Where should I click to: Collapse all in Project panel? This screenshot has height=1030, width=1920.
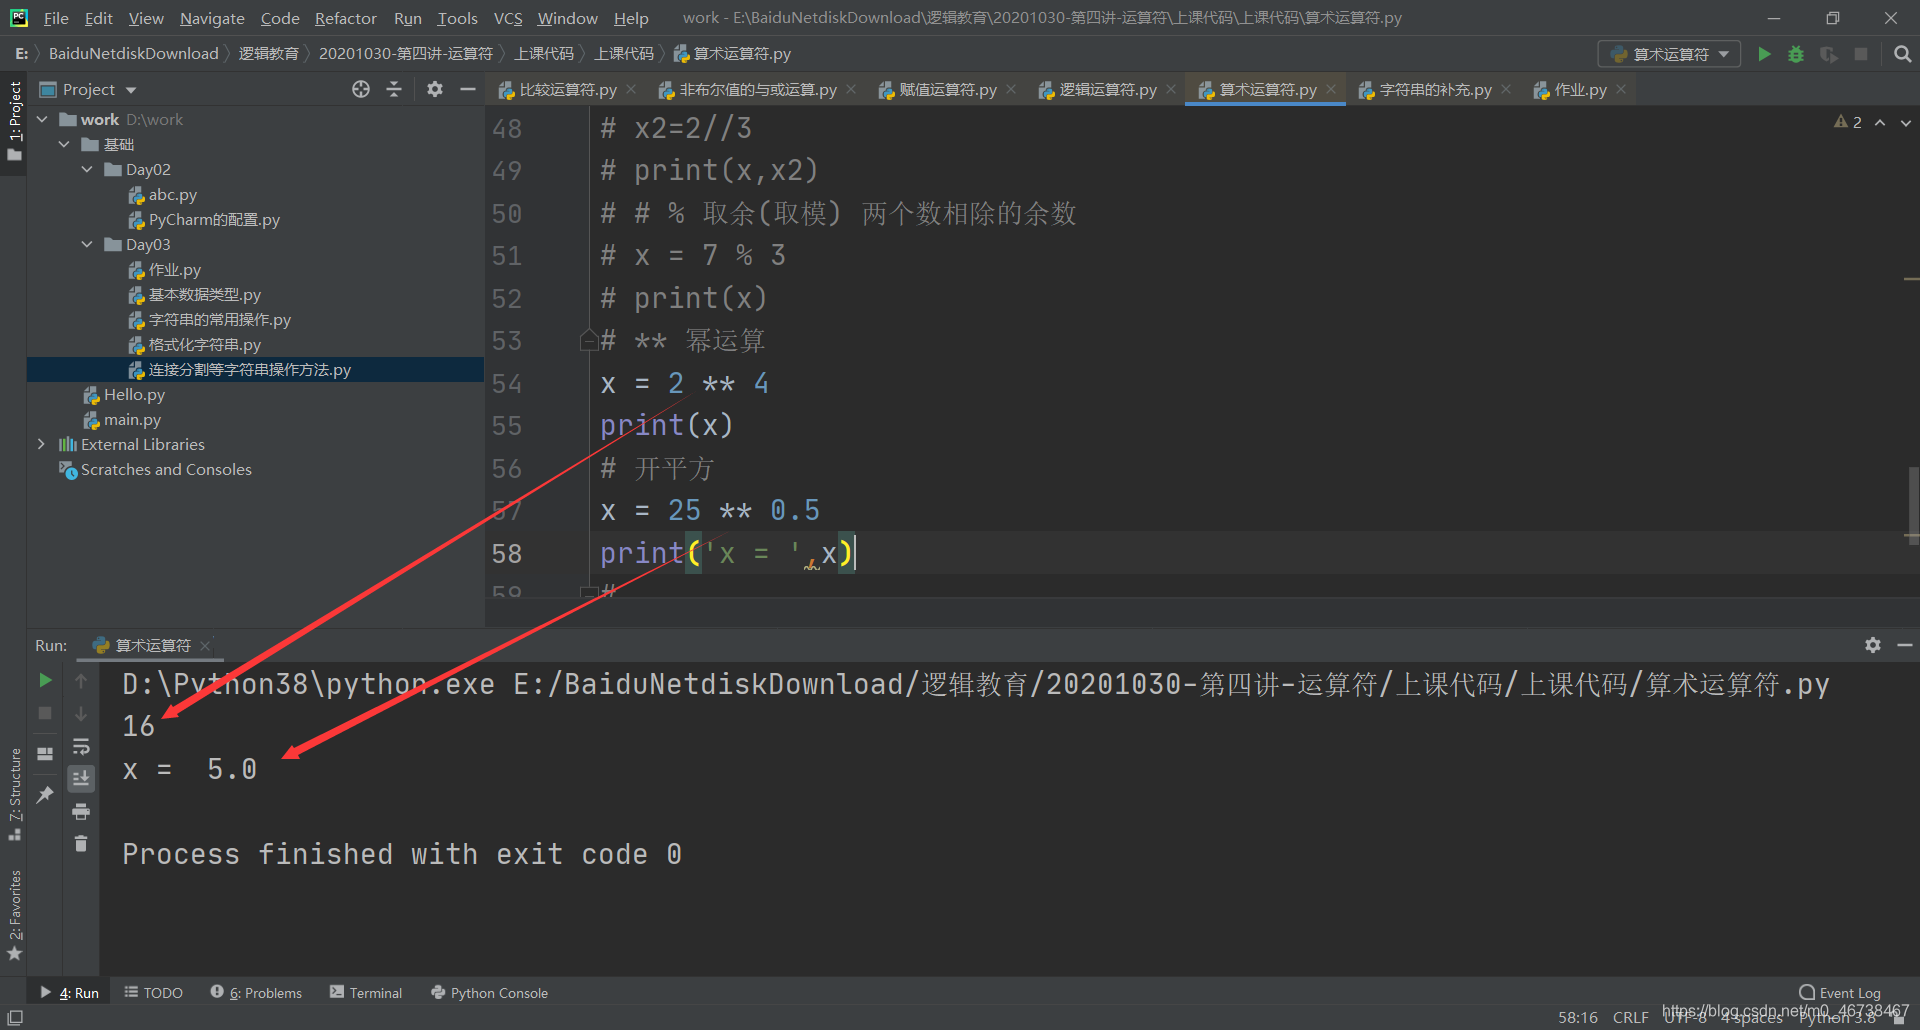coord(394,89)
